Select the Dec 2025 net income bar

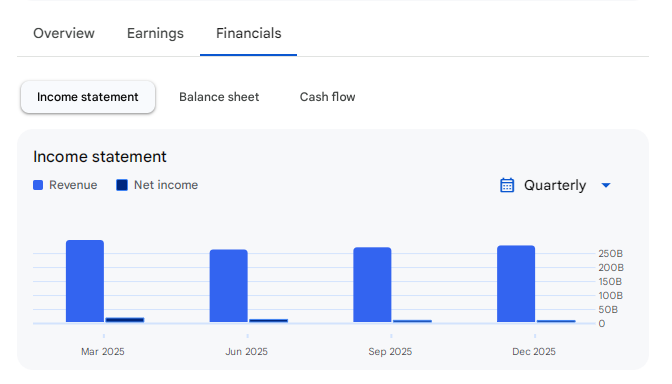click(x=556, y=321)
